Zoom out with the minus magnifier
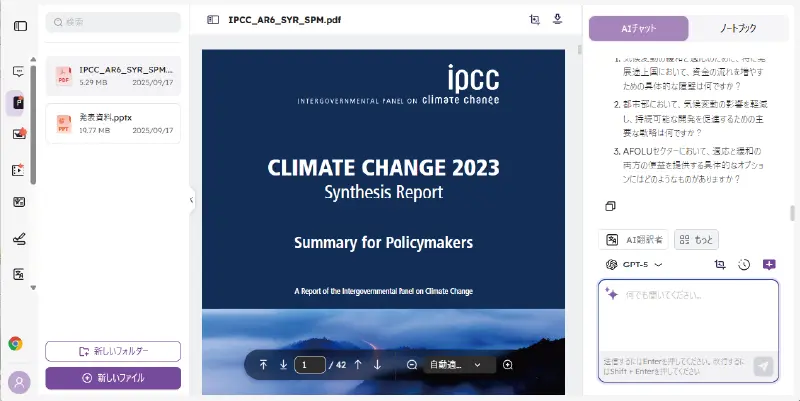 (412, 365)
